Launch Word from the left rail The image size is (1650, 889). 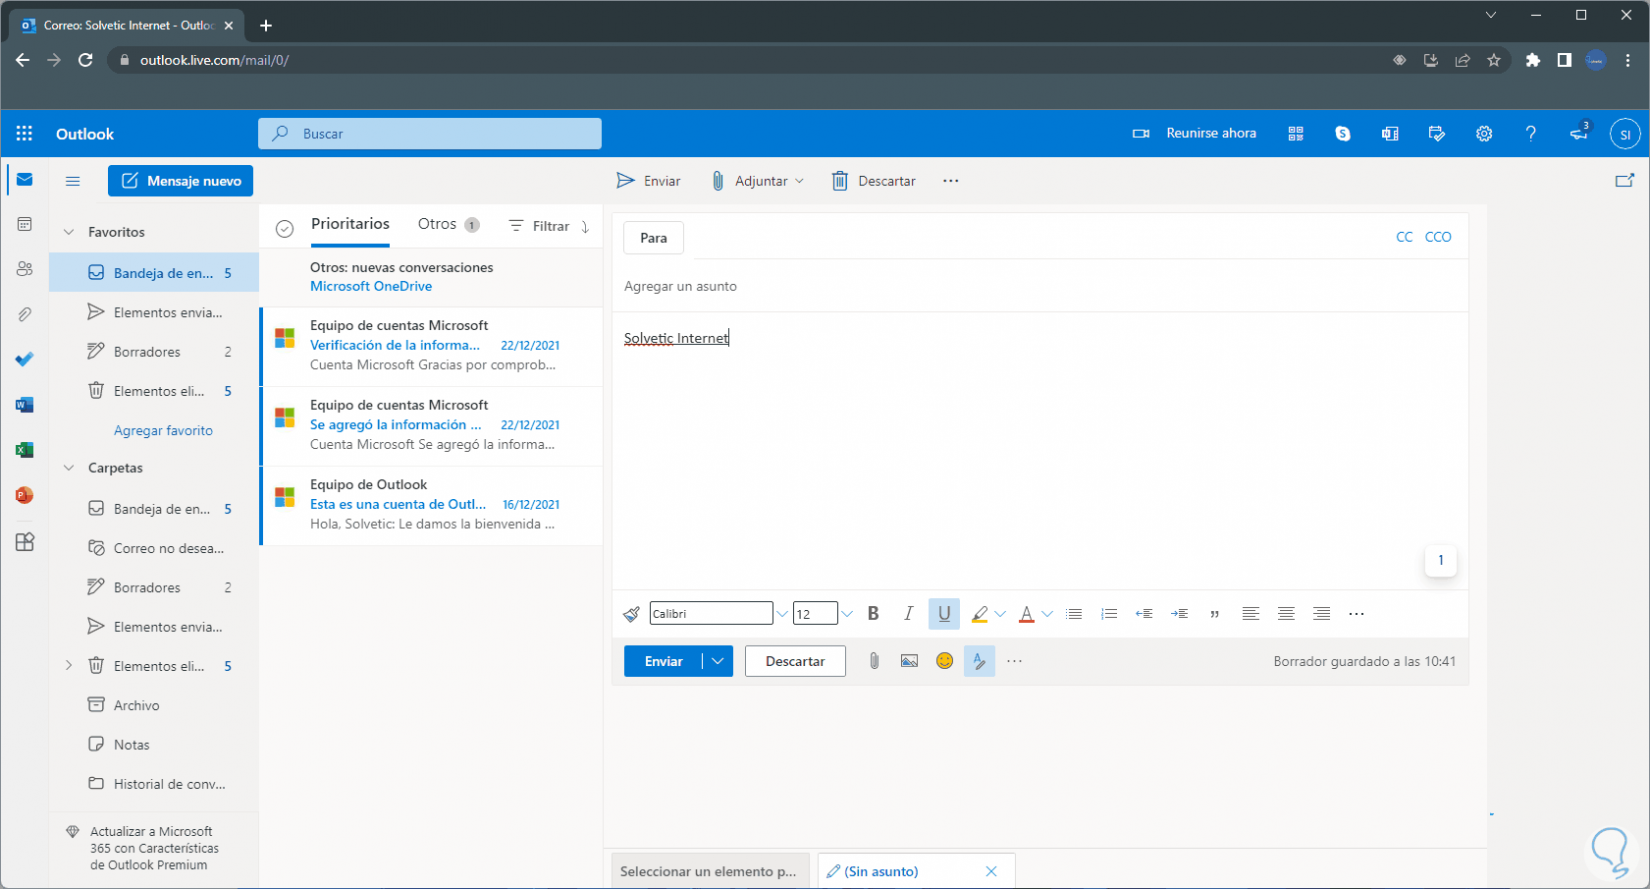tap(25, 405)
